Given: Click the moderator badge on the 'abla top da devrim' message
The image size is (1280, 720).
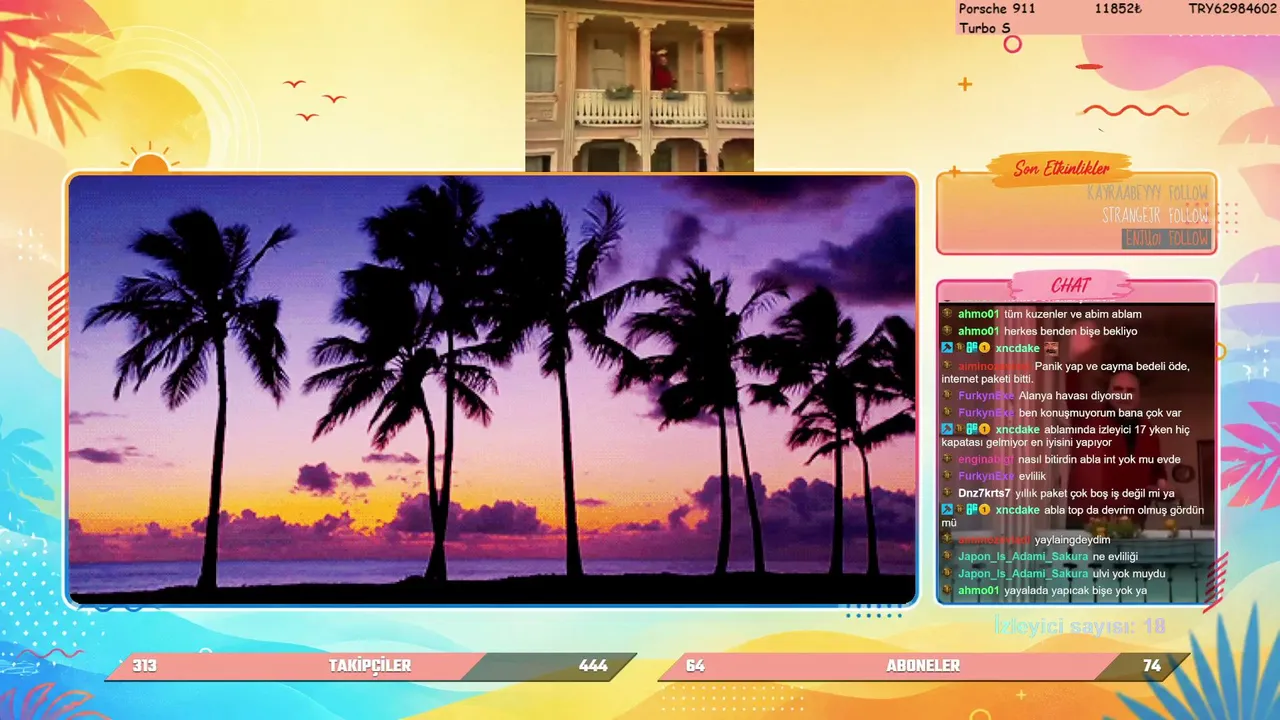Looking at the screenshot, I should (x=947, y=510).
